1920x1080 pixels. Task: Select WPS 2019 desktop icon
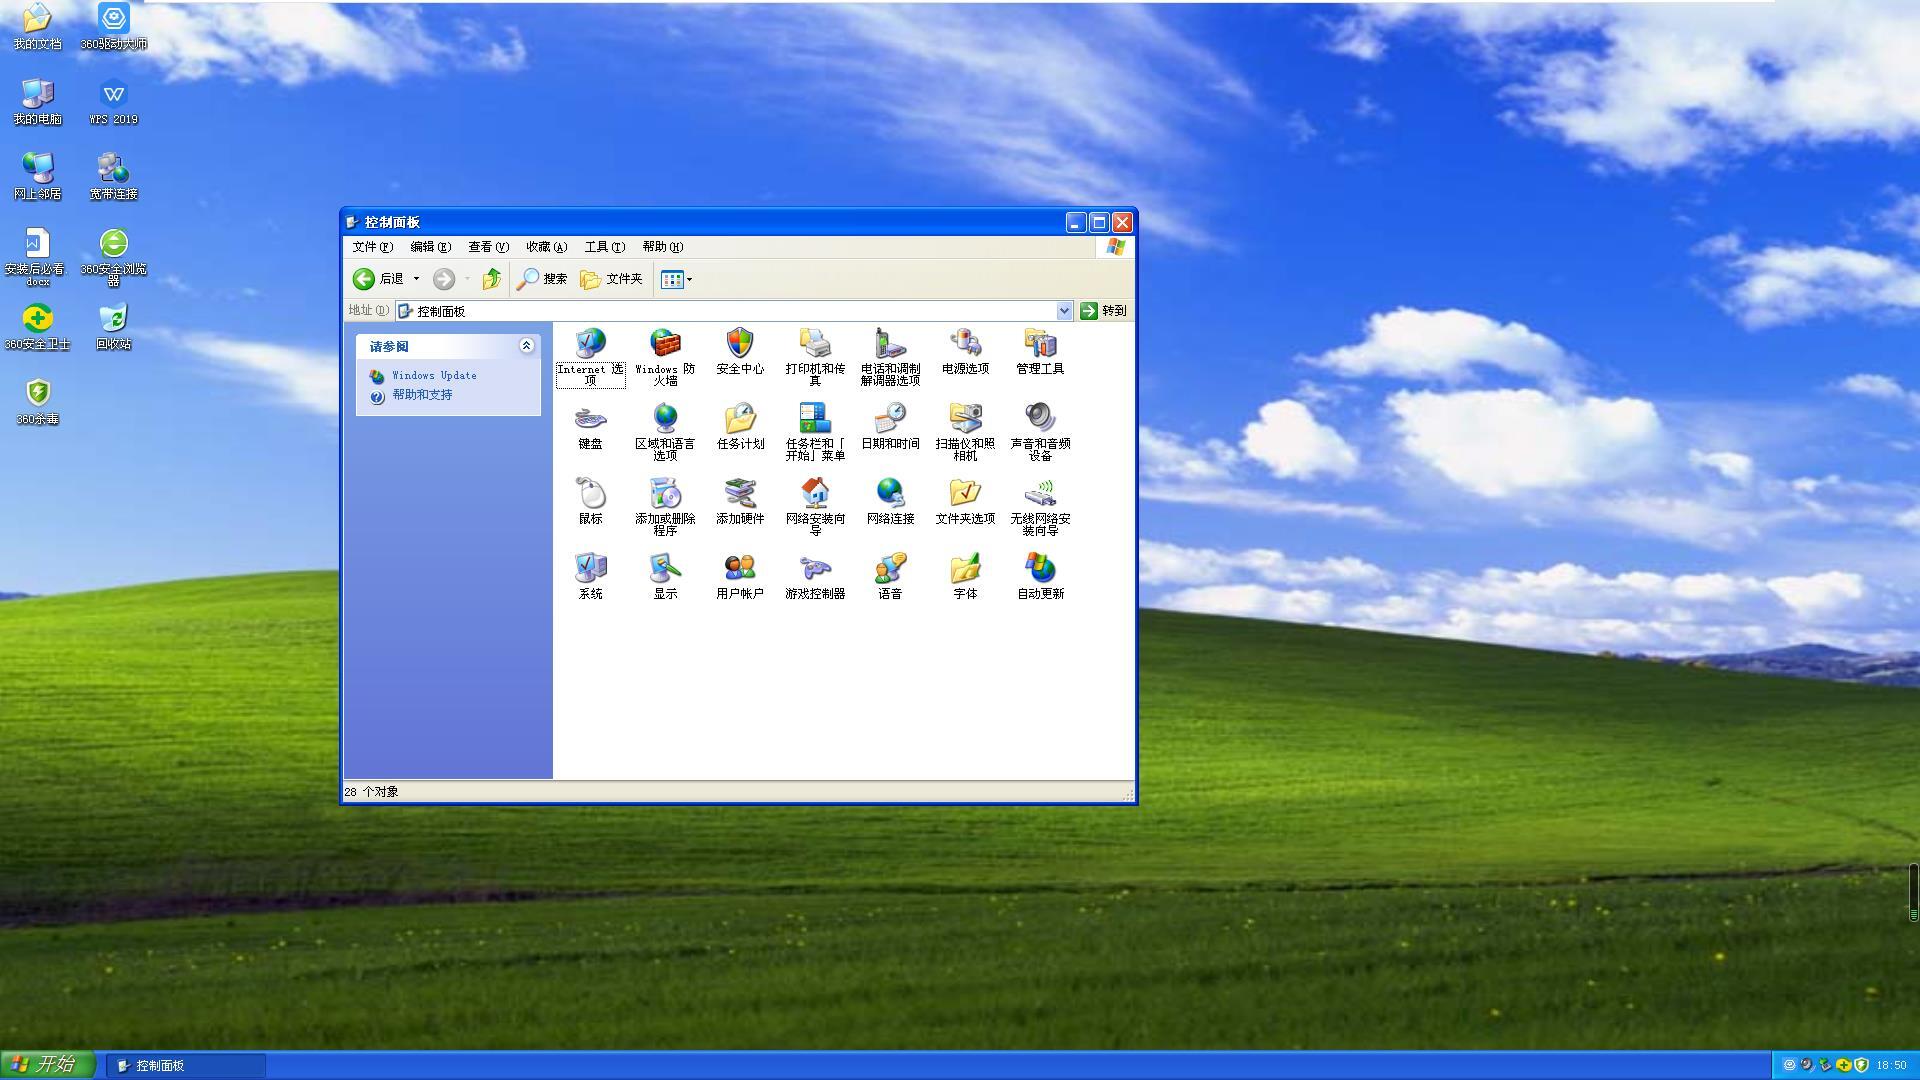pos(114,102)
